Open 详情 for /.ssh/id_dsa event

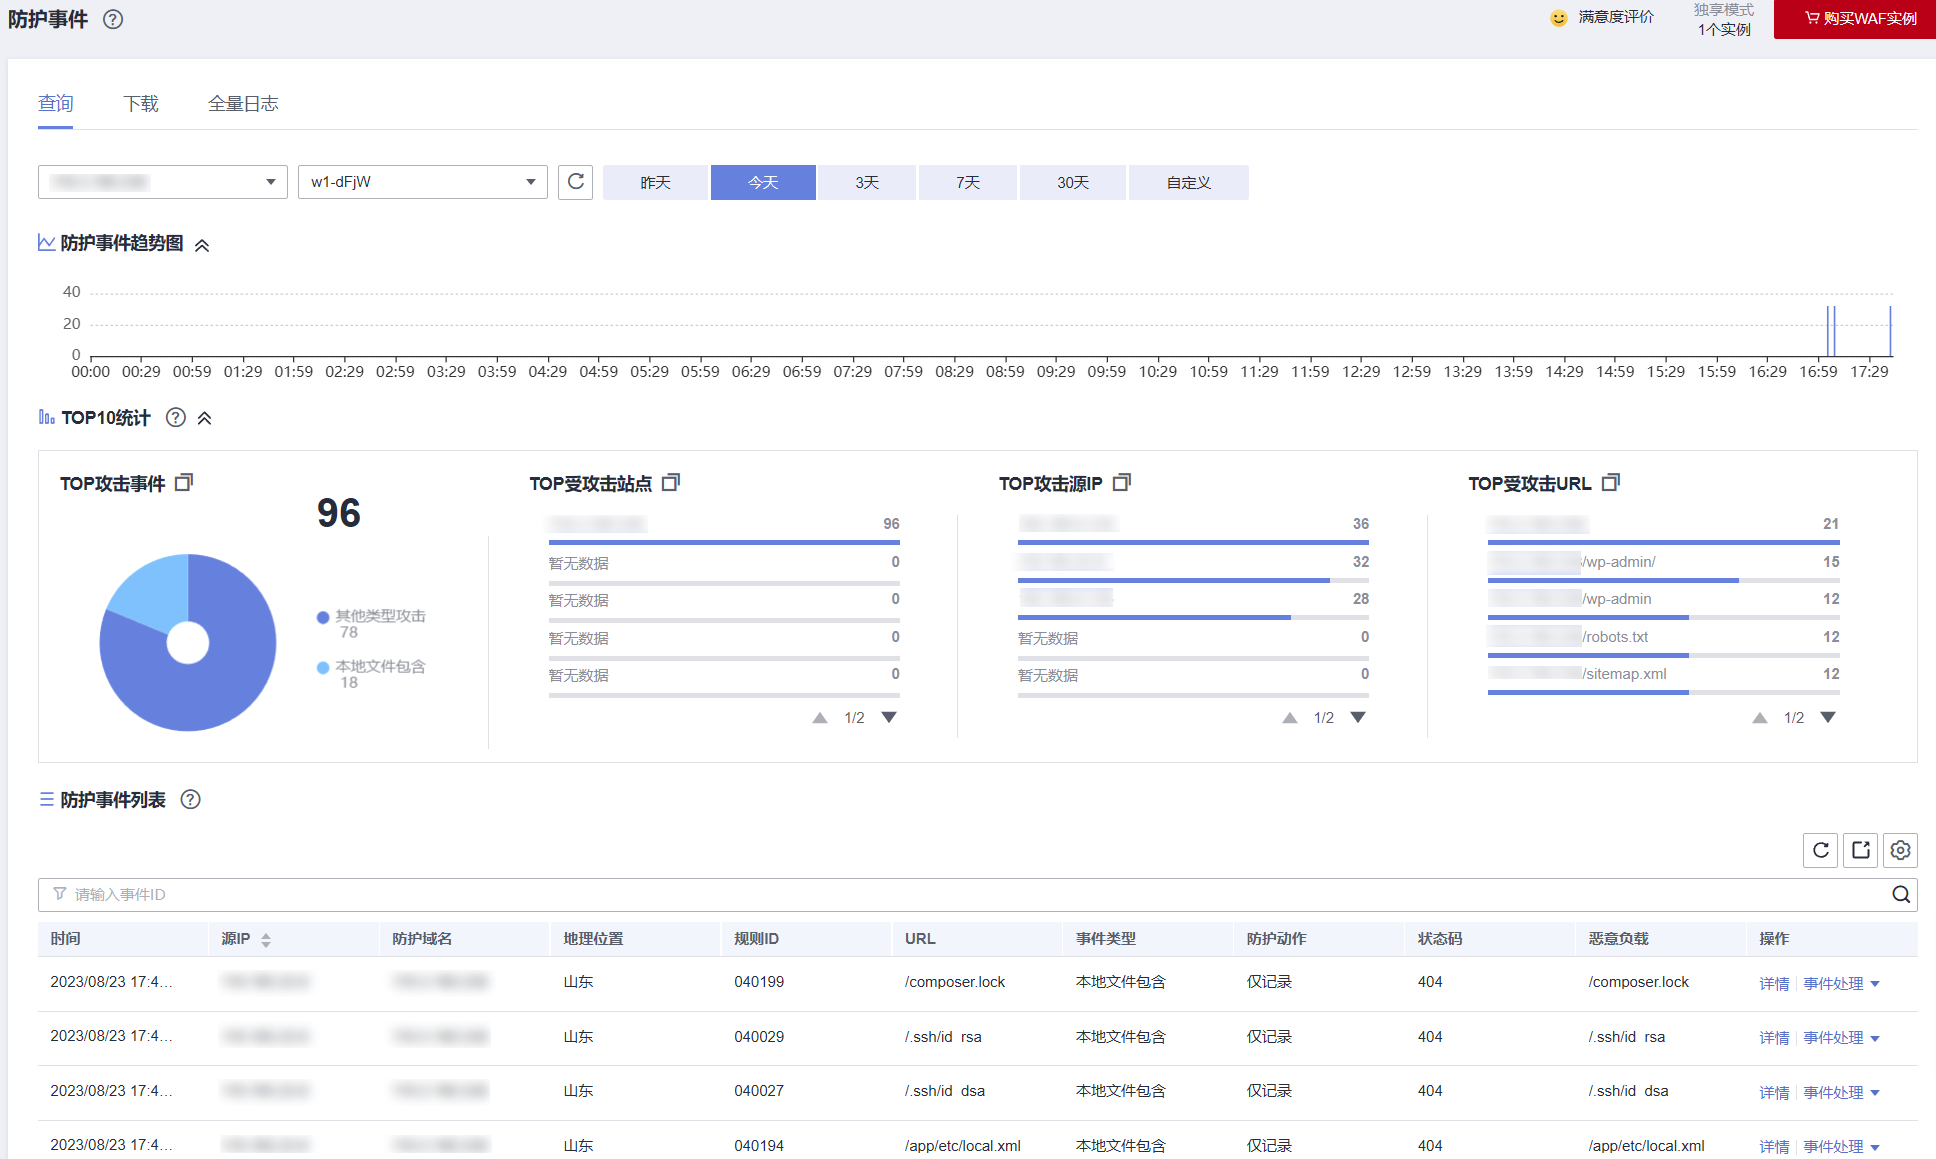click(x=1774, y=1093)
